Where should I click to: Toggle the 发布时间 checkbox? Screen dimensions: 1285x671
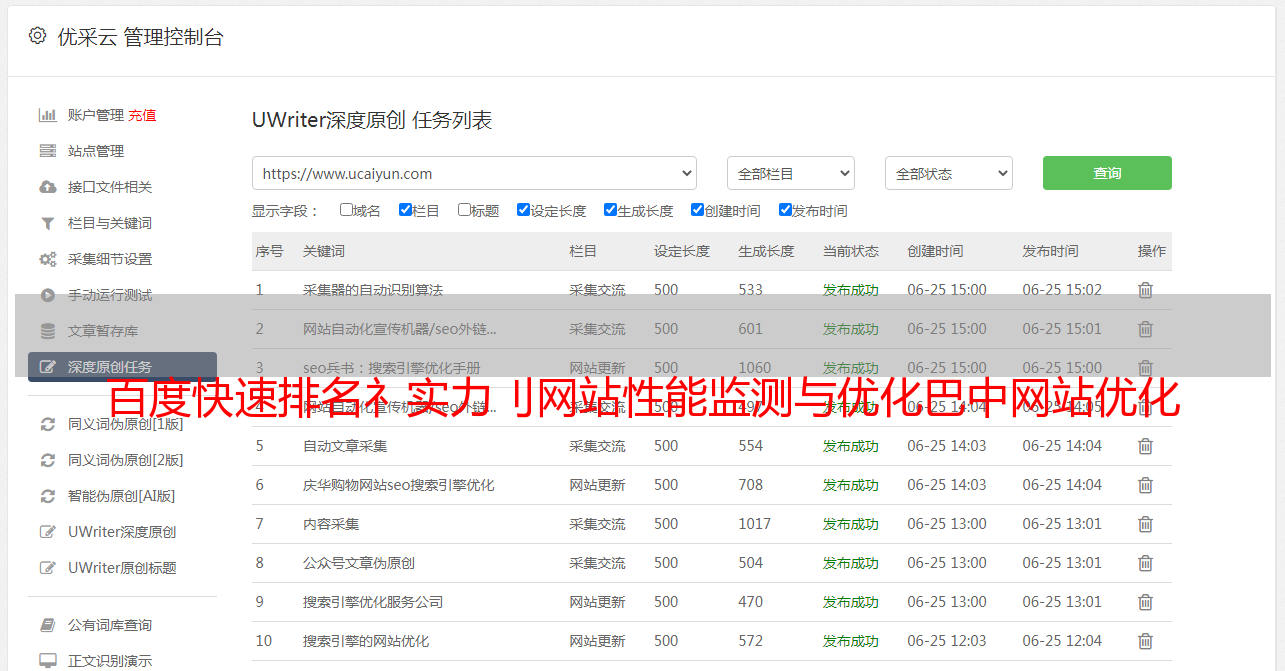[785, 210]
